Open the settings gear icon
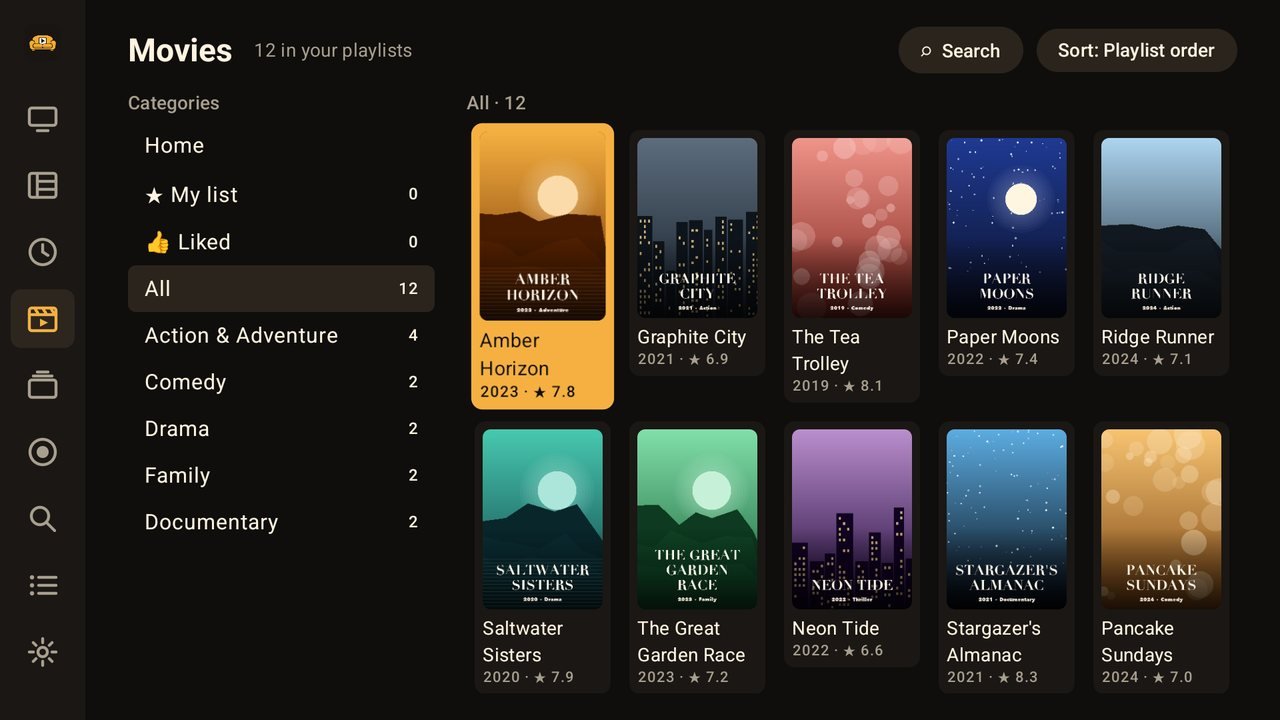The width and height of the screenshot is (1280, 720). pyautogui.click(x=42, y=652)
